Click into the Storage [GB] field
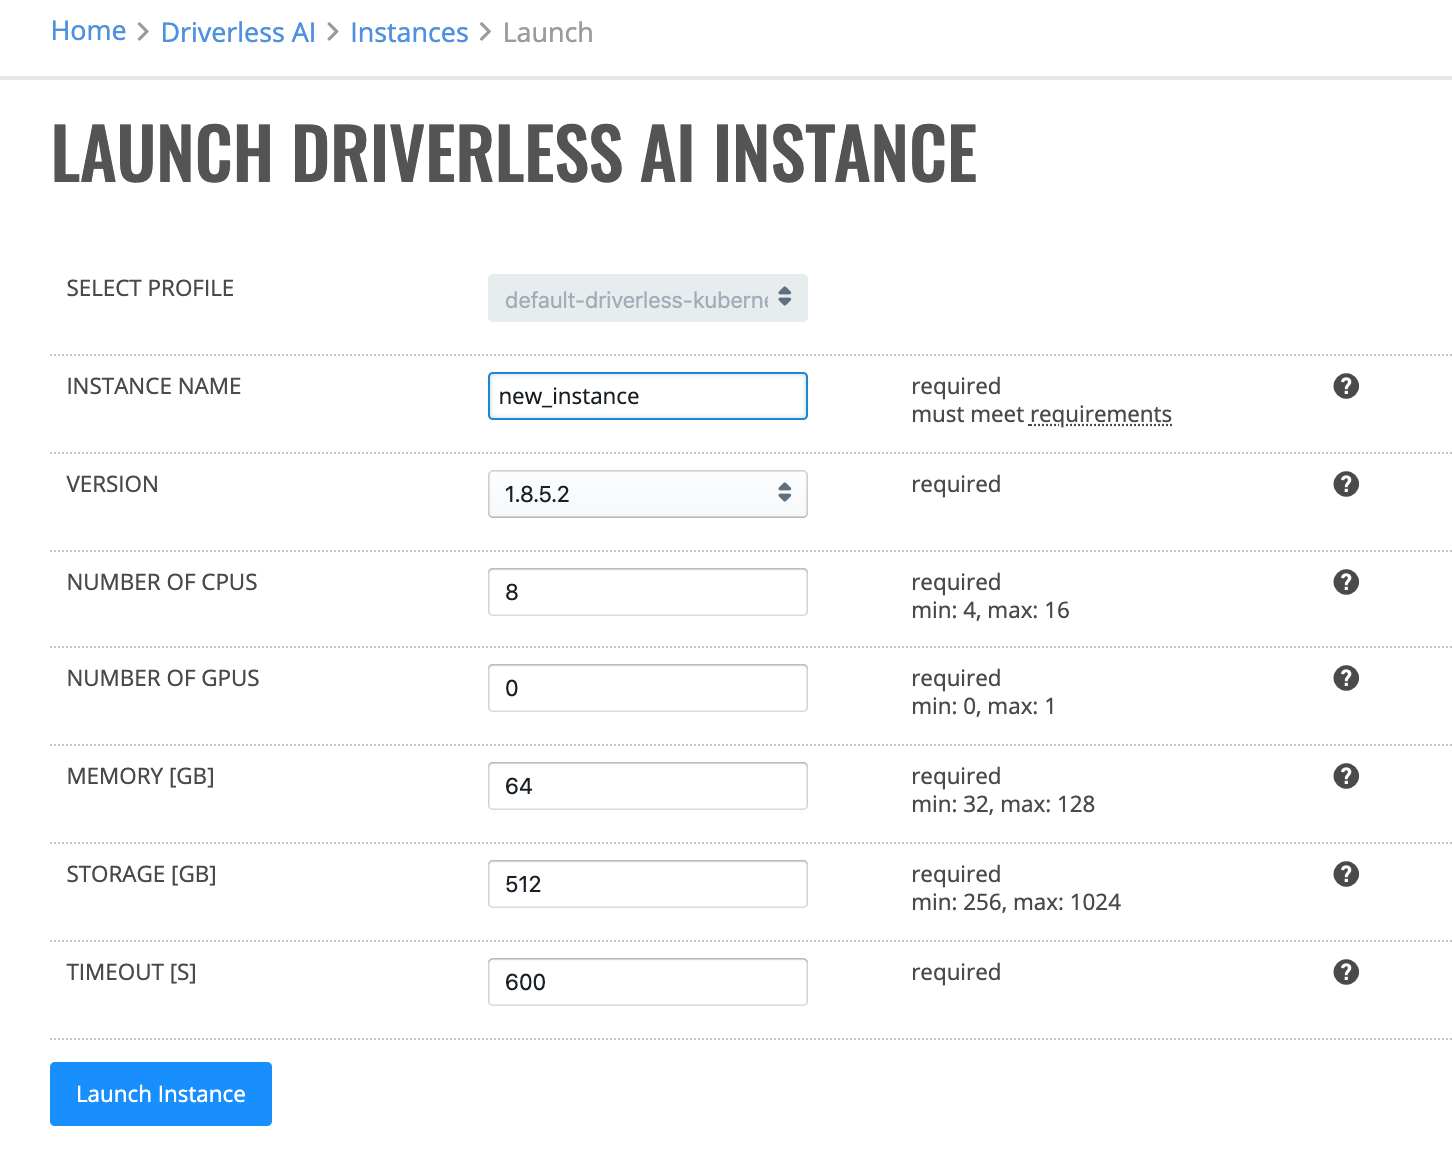 [x=647, y=884]
